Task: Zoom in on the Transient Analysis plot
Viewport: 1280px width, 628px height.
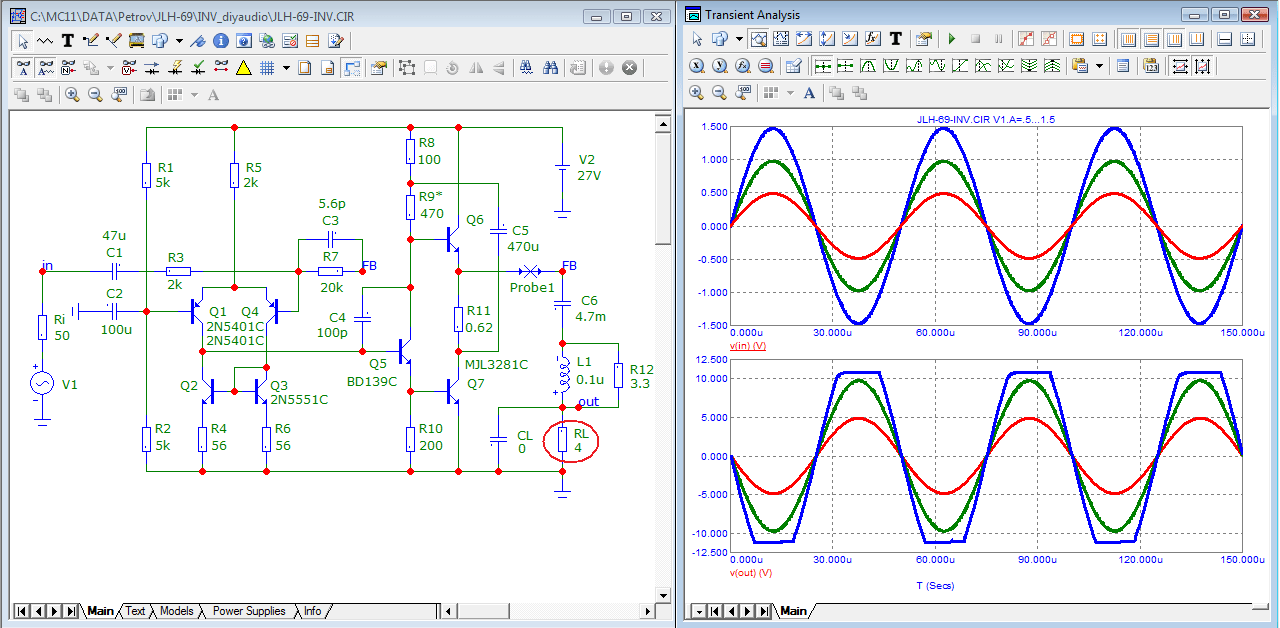Action: pos(696,93)
